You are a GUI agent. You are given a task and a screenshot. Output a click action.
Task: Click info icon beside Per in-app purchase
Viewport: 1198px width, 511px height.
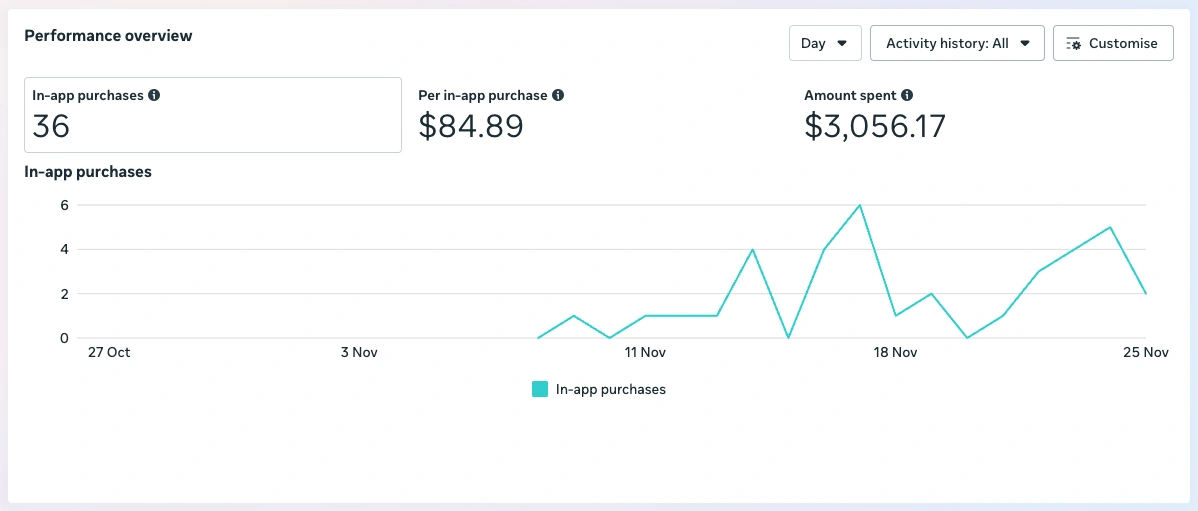[558, 96]
